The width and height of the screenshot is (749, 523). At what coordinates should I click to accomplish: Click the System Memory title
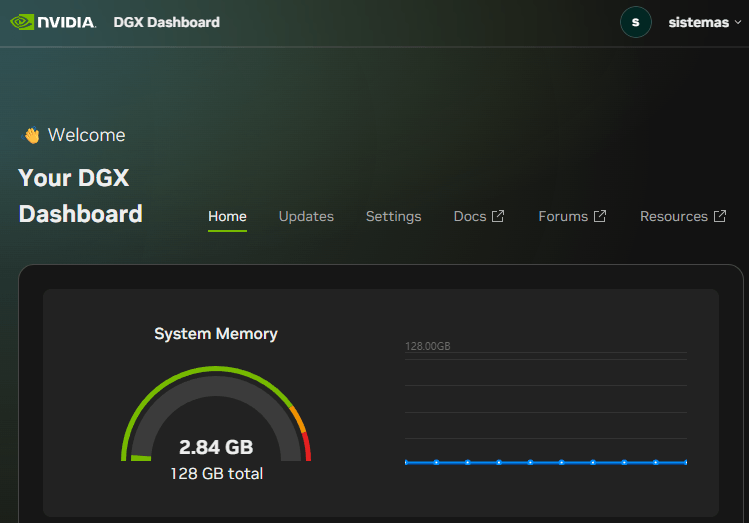216,333
